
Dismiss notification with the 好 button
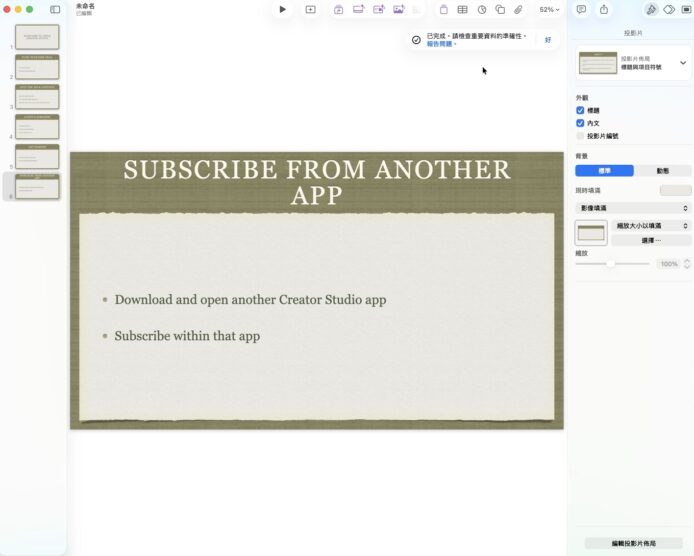(547, 40)
